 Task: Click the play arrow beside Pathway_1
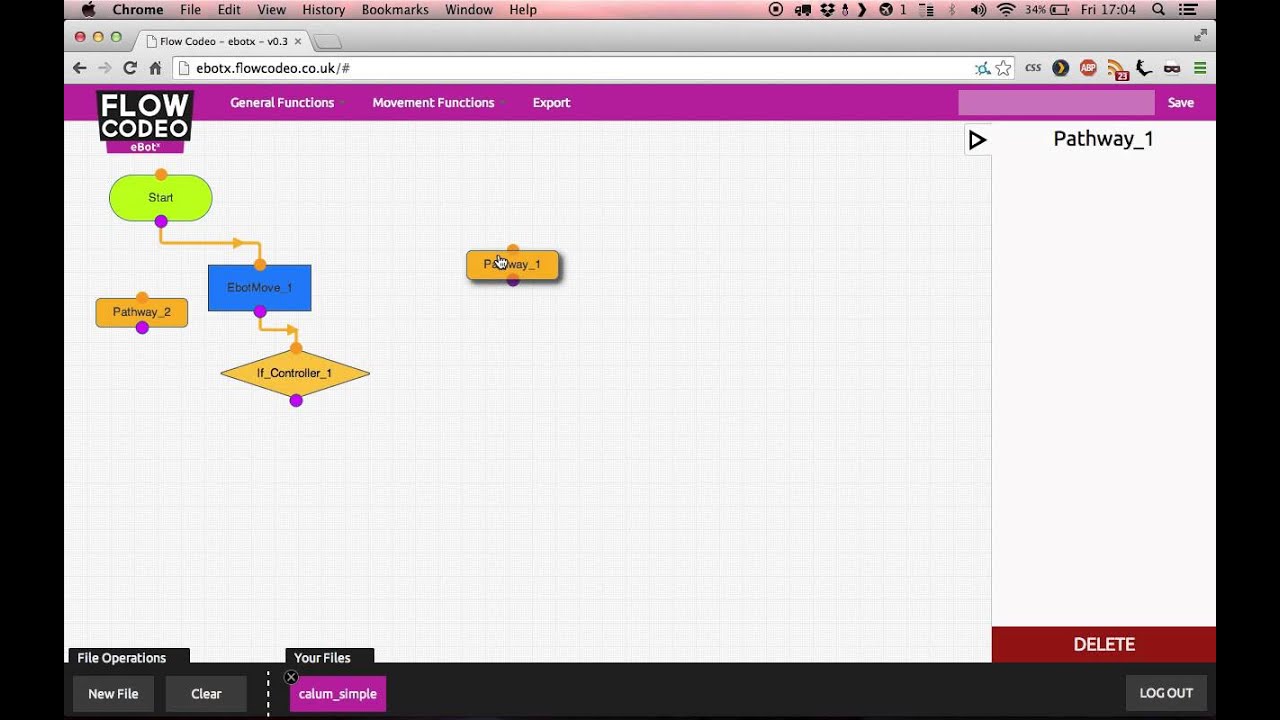[978, 140]
